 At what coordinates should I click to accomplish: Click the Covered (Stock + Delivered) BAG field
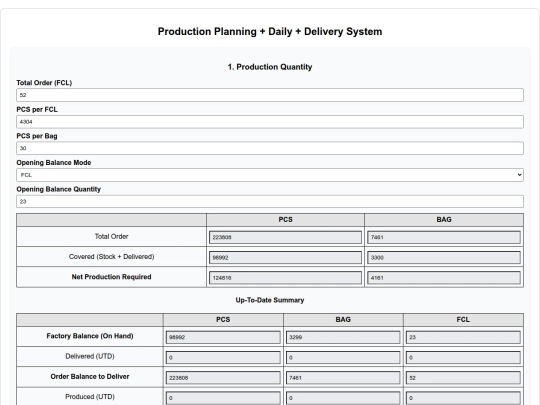click(x=444, y=258)
